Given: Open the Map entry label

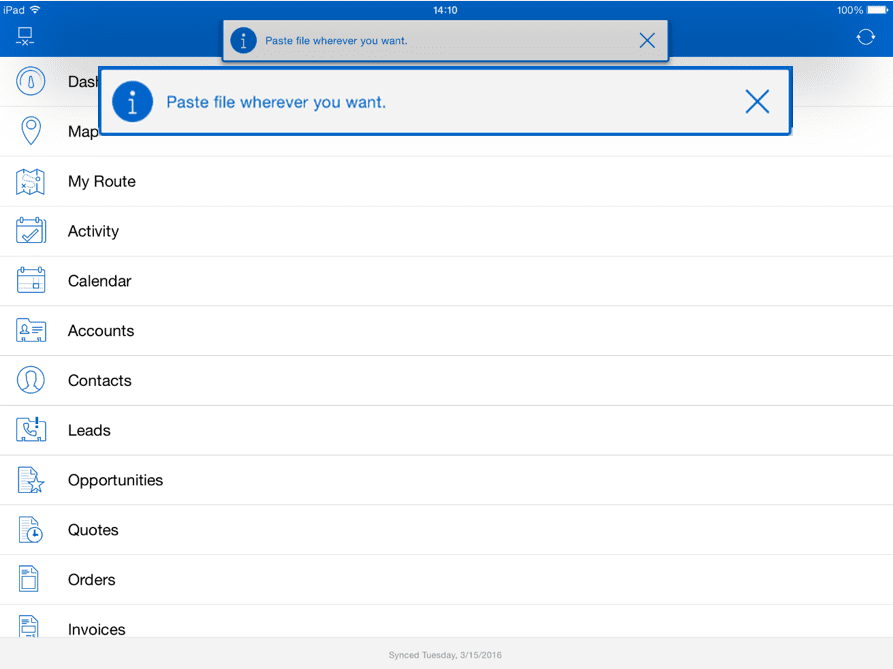Looking at the screenshot, I should click(x=83, y=132).
